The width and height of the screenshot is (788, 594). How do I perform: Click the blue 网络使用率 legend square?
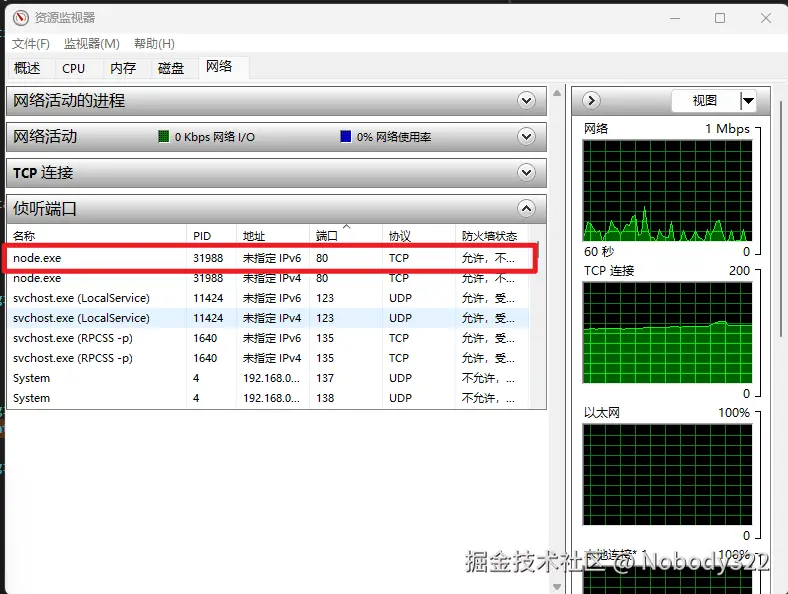(x=346, y=136)
